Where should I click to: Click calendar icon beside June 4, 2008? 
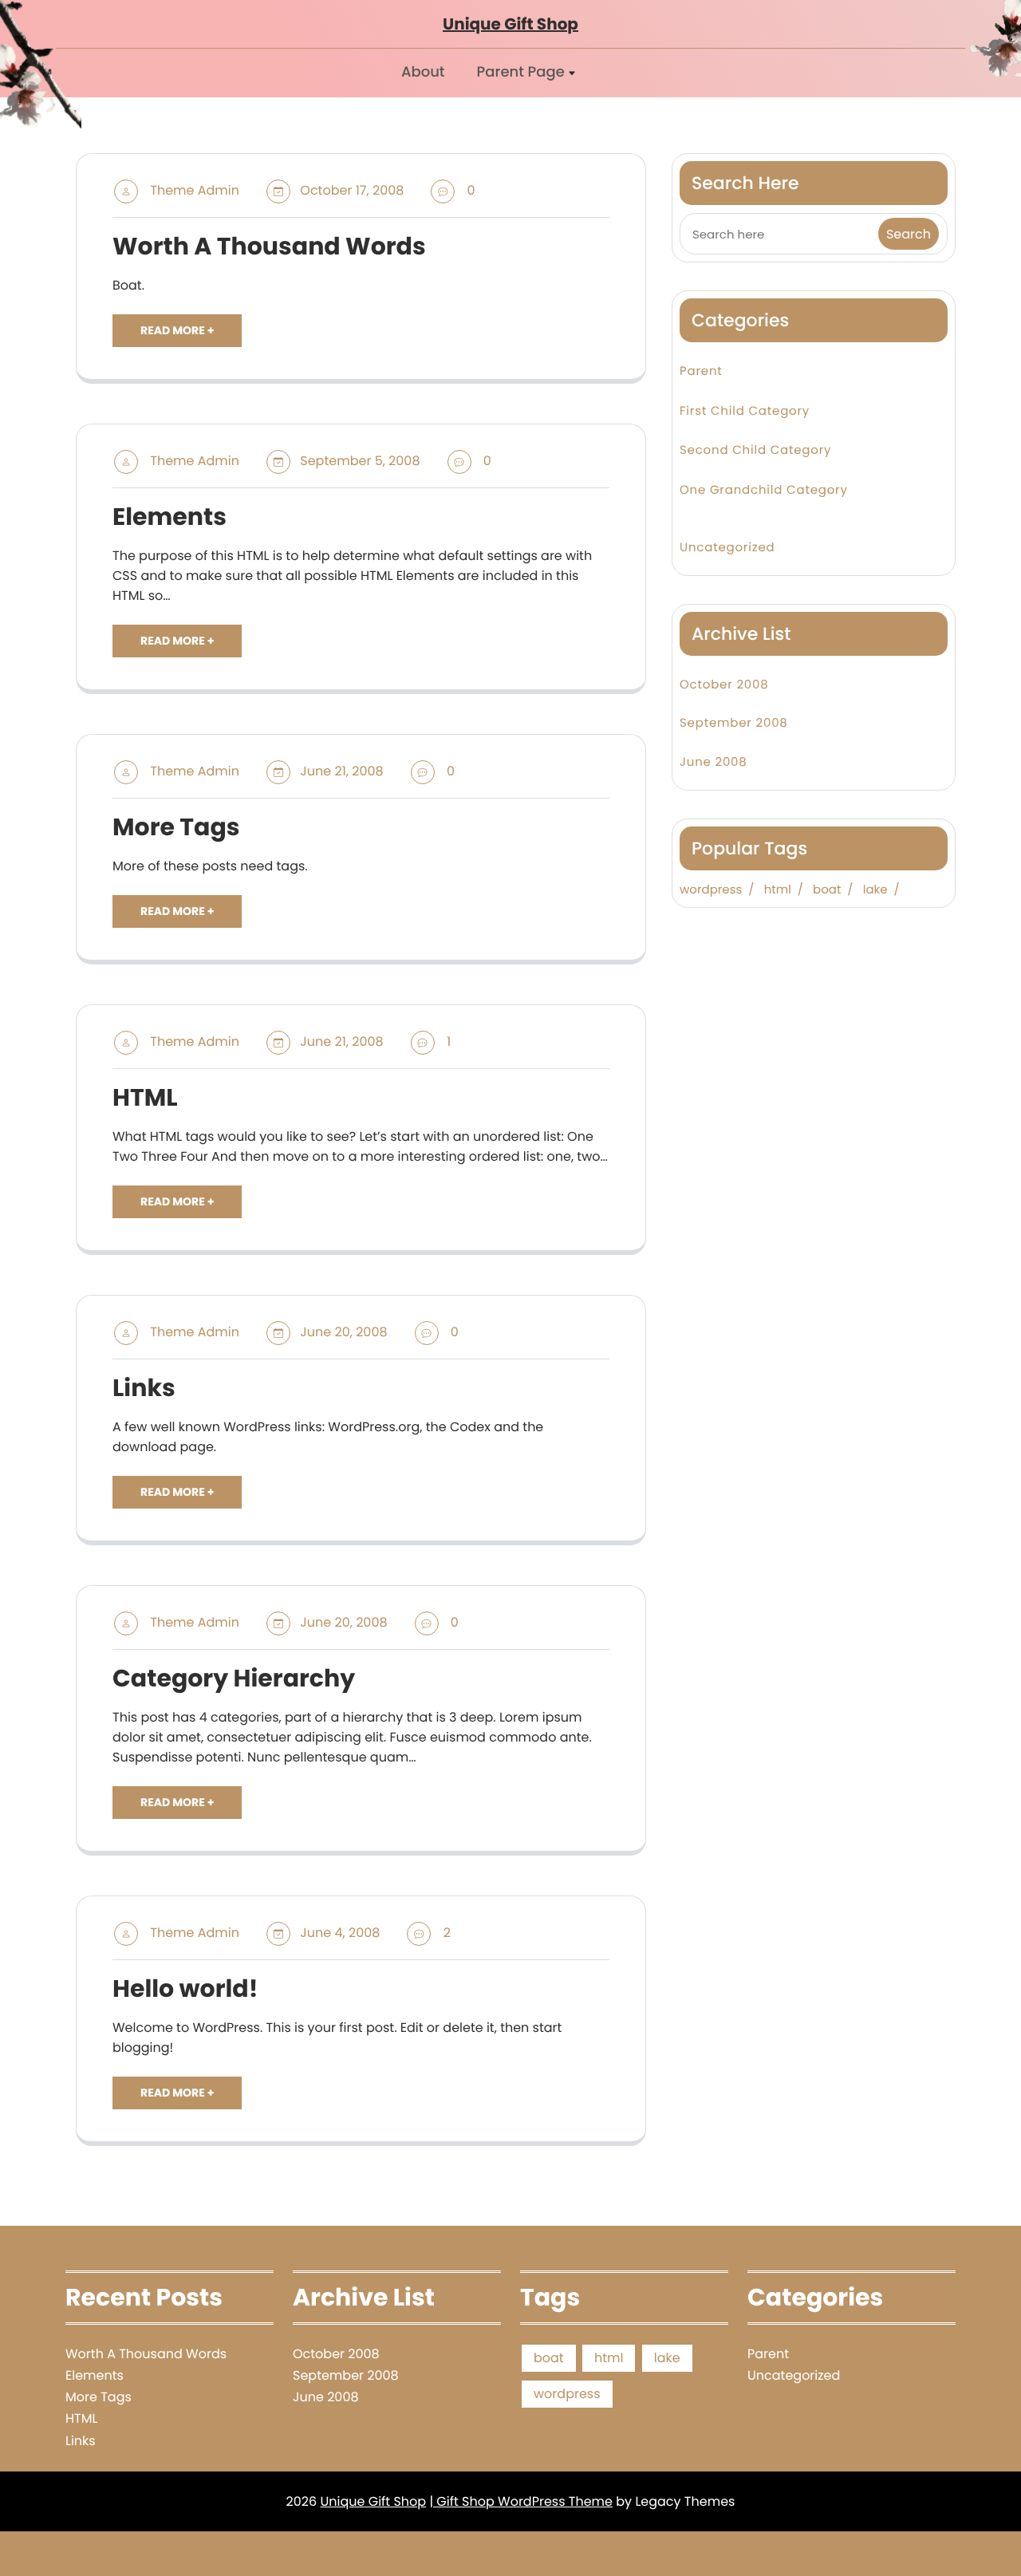tap(278, 1934)
